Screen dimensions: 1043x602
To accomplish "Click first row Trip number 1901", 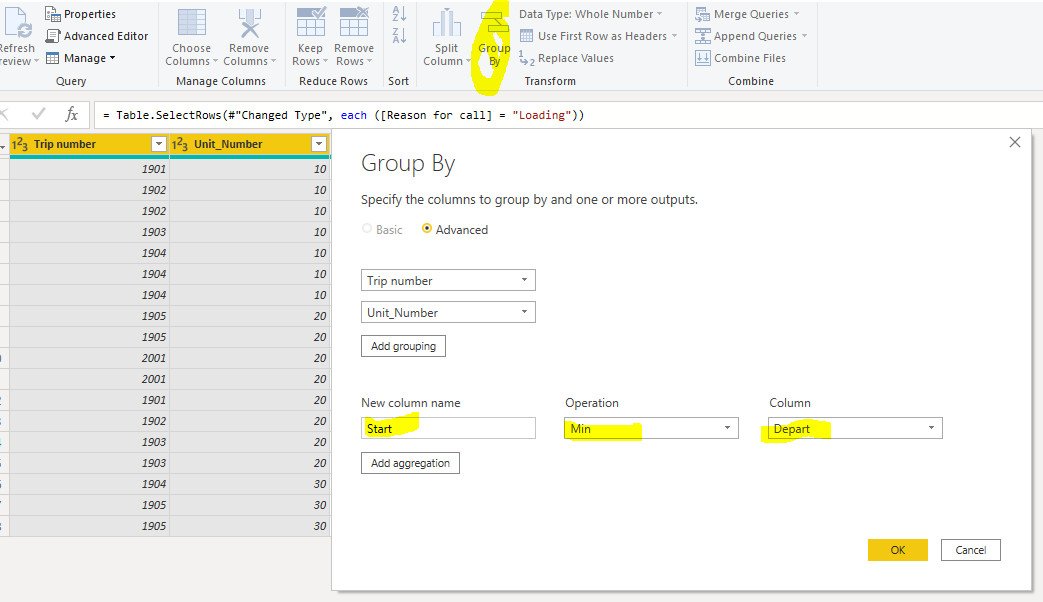I will click(89, 169).
